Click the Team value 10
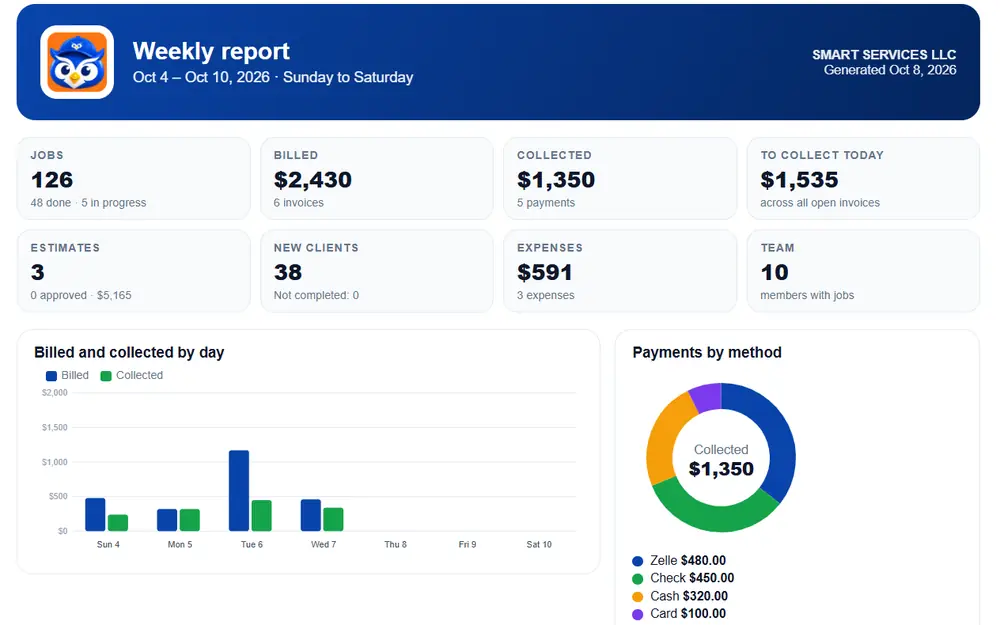This screenshot has width=1000, height=625. pos(774,272)
